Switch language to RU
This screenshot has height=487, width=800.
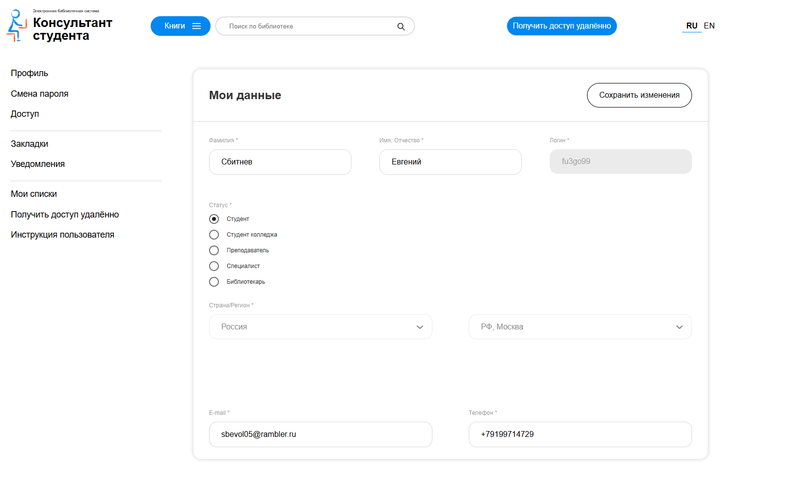691,26
